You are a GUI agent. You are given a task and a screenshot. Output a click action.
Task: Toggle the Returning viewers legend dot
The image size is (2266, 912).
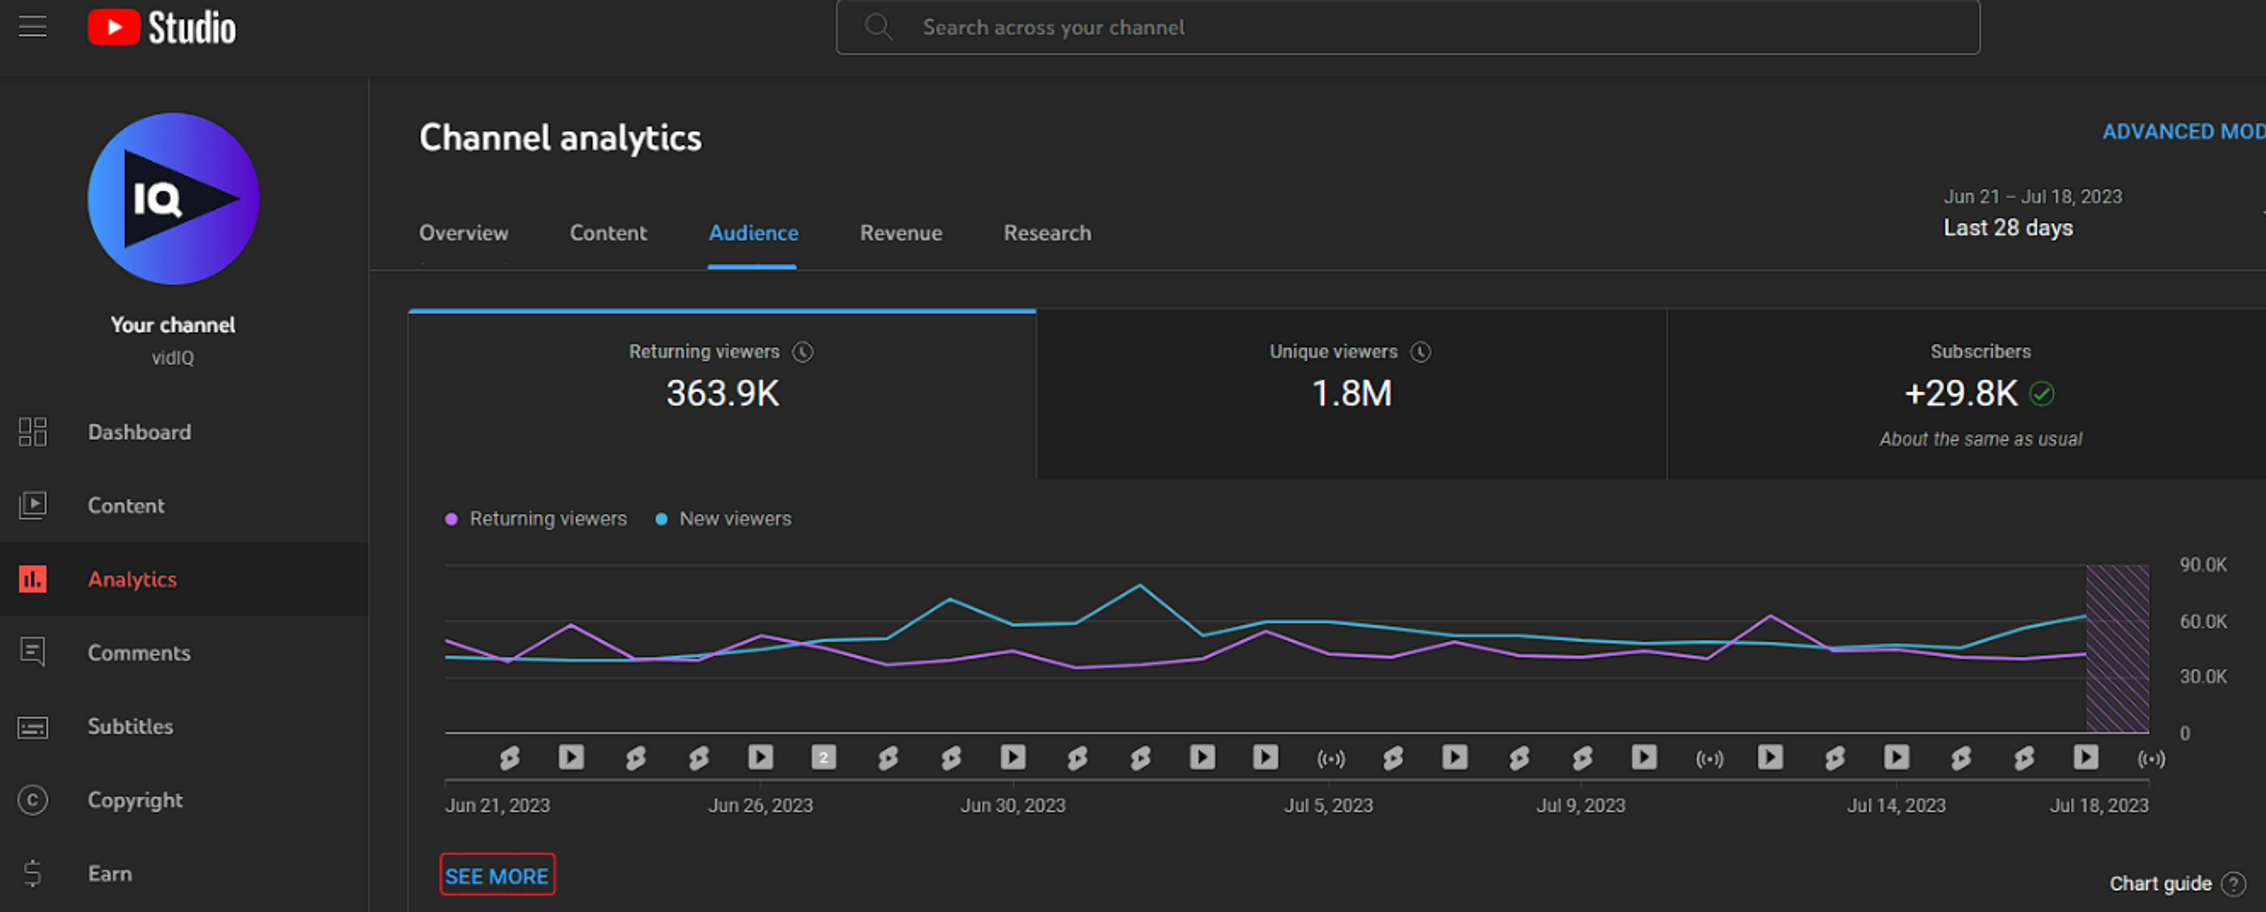coord(452,519)
